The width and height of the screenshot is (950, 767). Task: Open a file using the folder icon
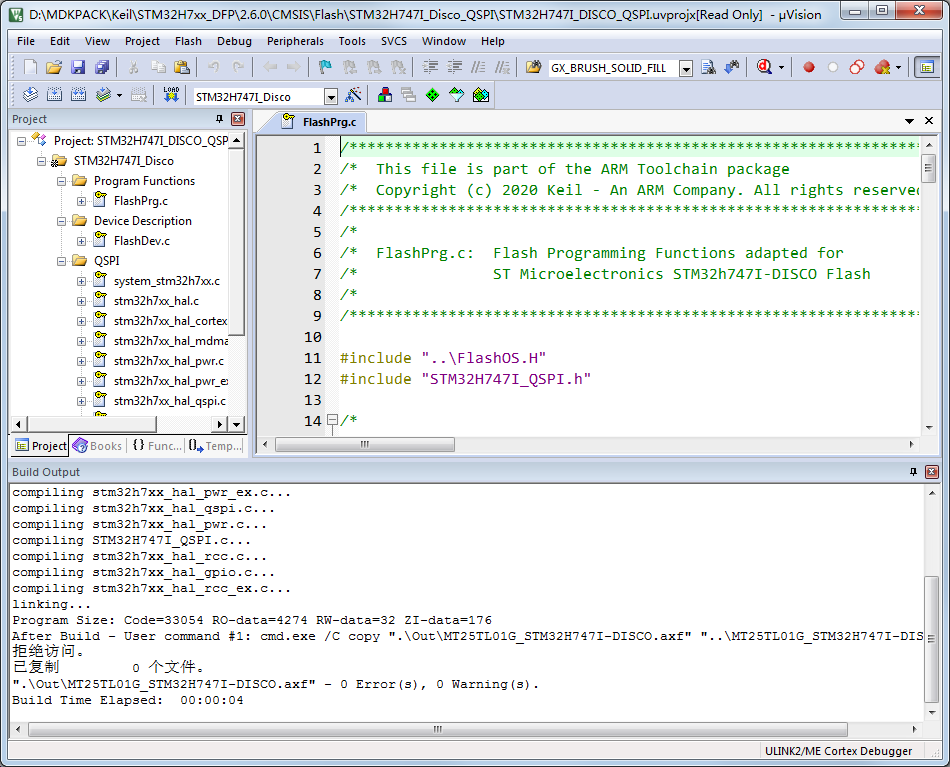pos(54,67)
